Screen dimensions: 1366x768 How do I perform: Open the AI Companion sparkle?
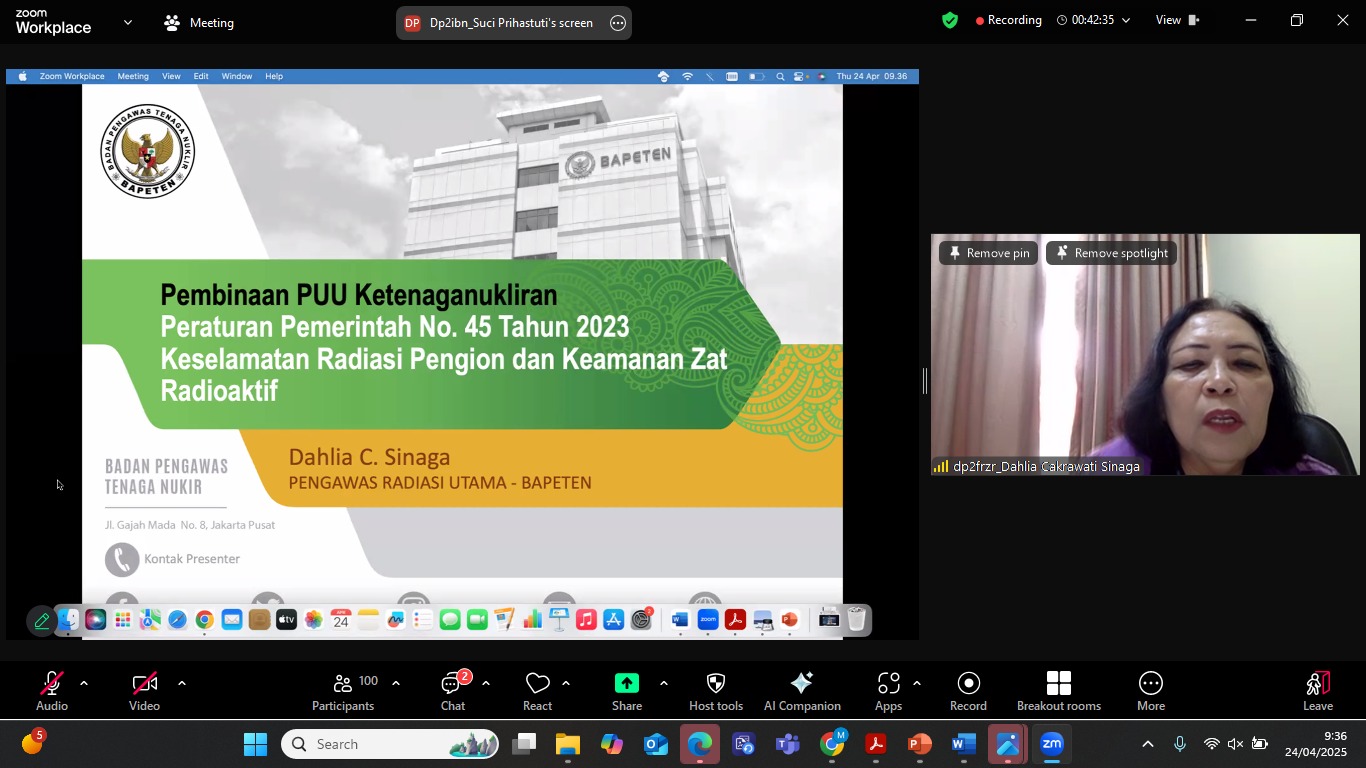(802, 683)
